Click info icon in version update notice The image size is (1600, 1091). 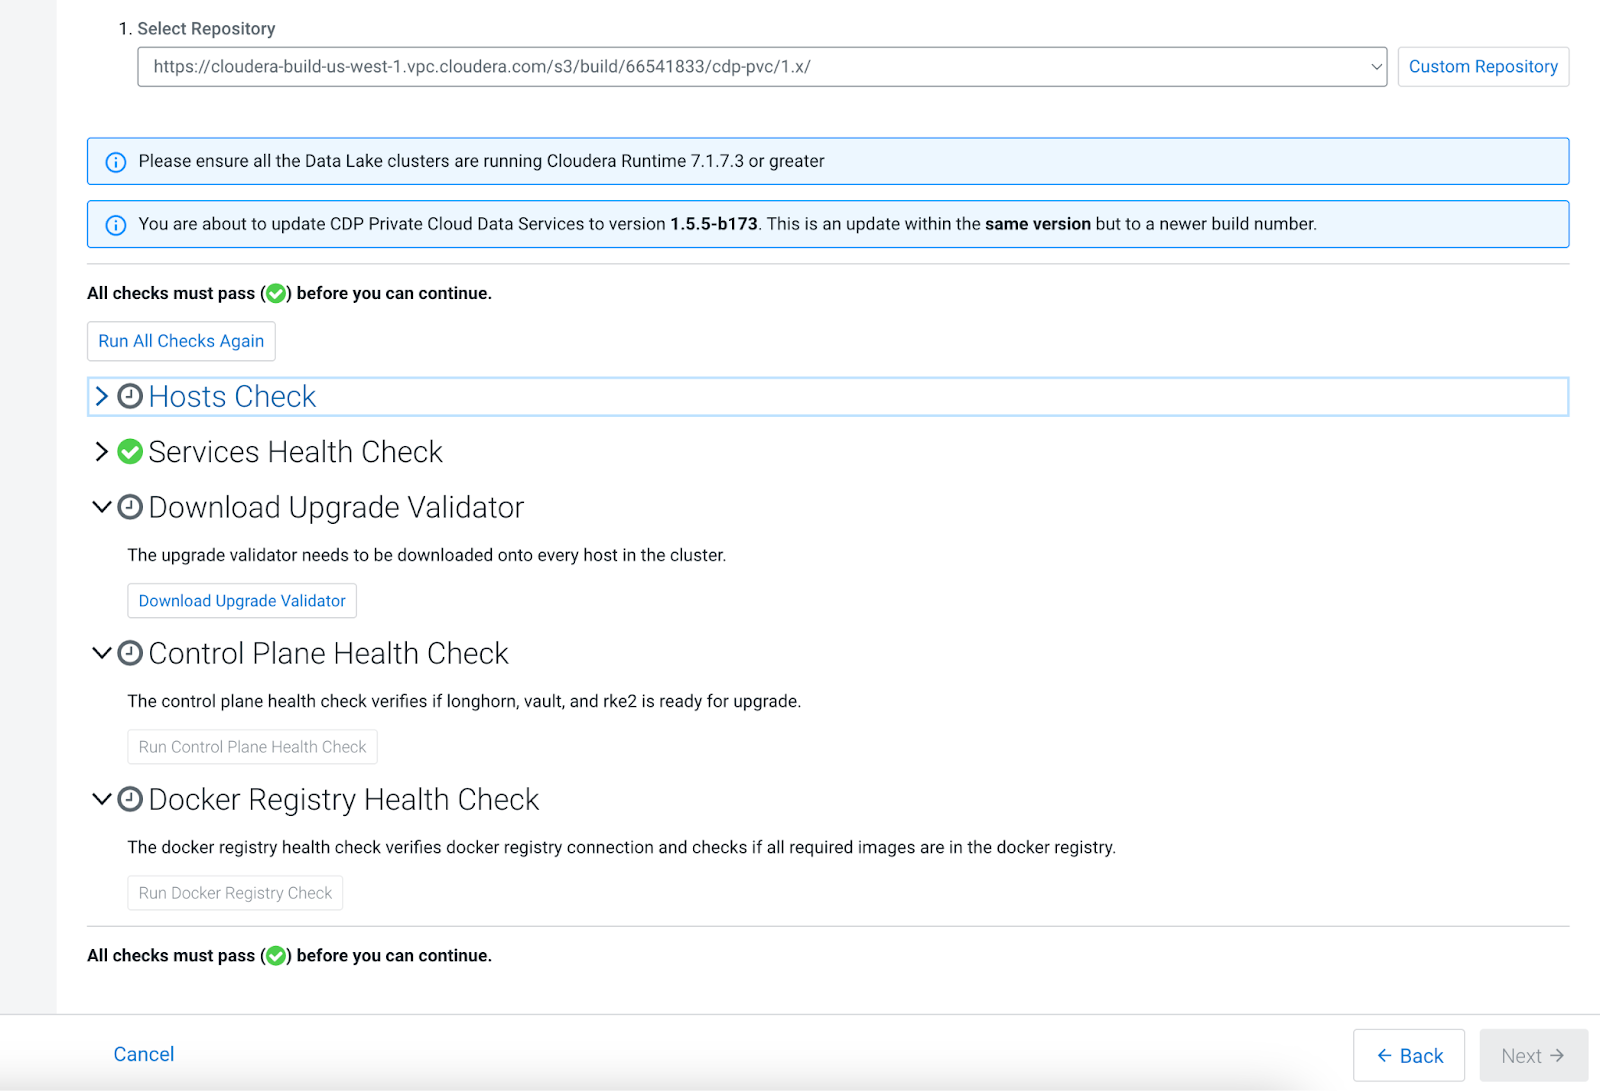point(116,225)
